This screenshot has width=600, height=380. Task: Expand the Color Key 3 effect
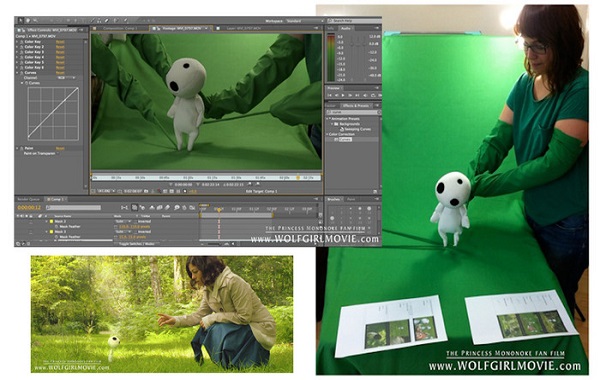(17, 52)
